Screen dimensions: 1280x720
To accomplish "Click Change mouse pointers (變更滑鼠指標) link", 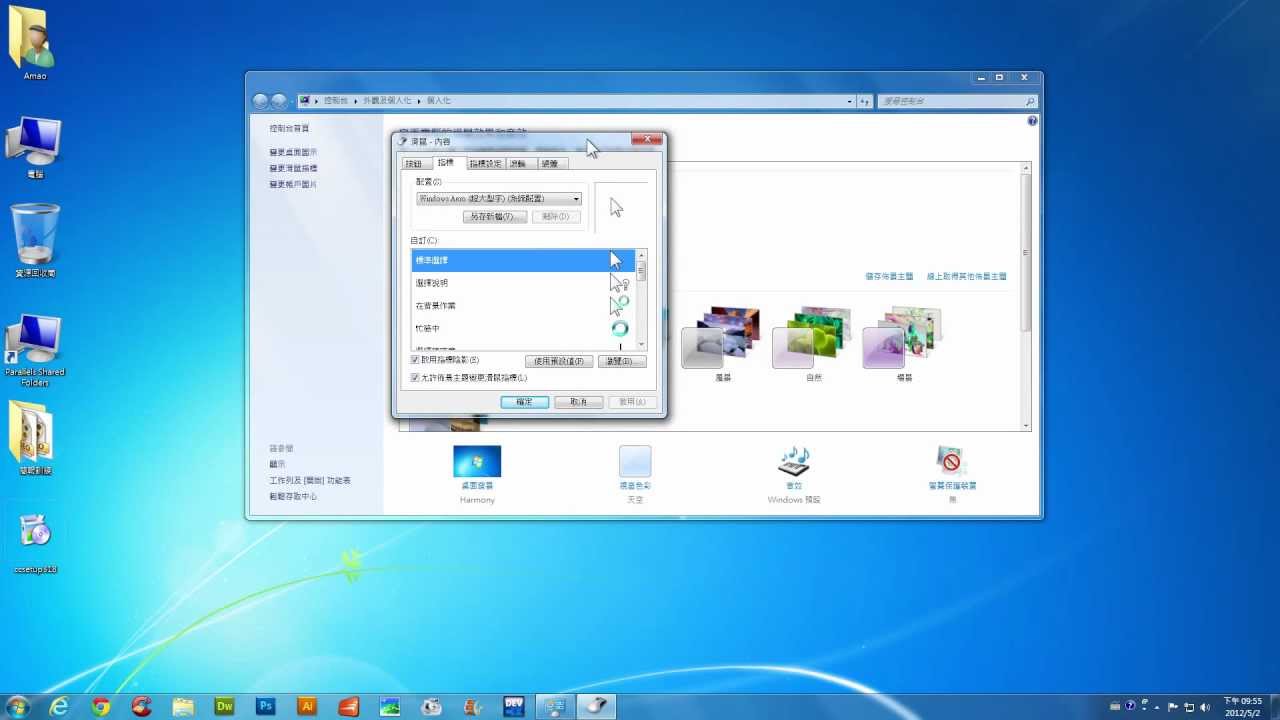I will click(x=293, y=168).
